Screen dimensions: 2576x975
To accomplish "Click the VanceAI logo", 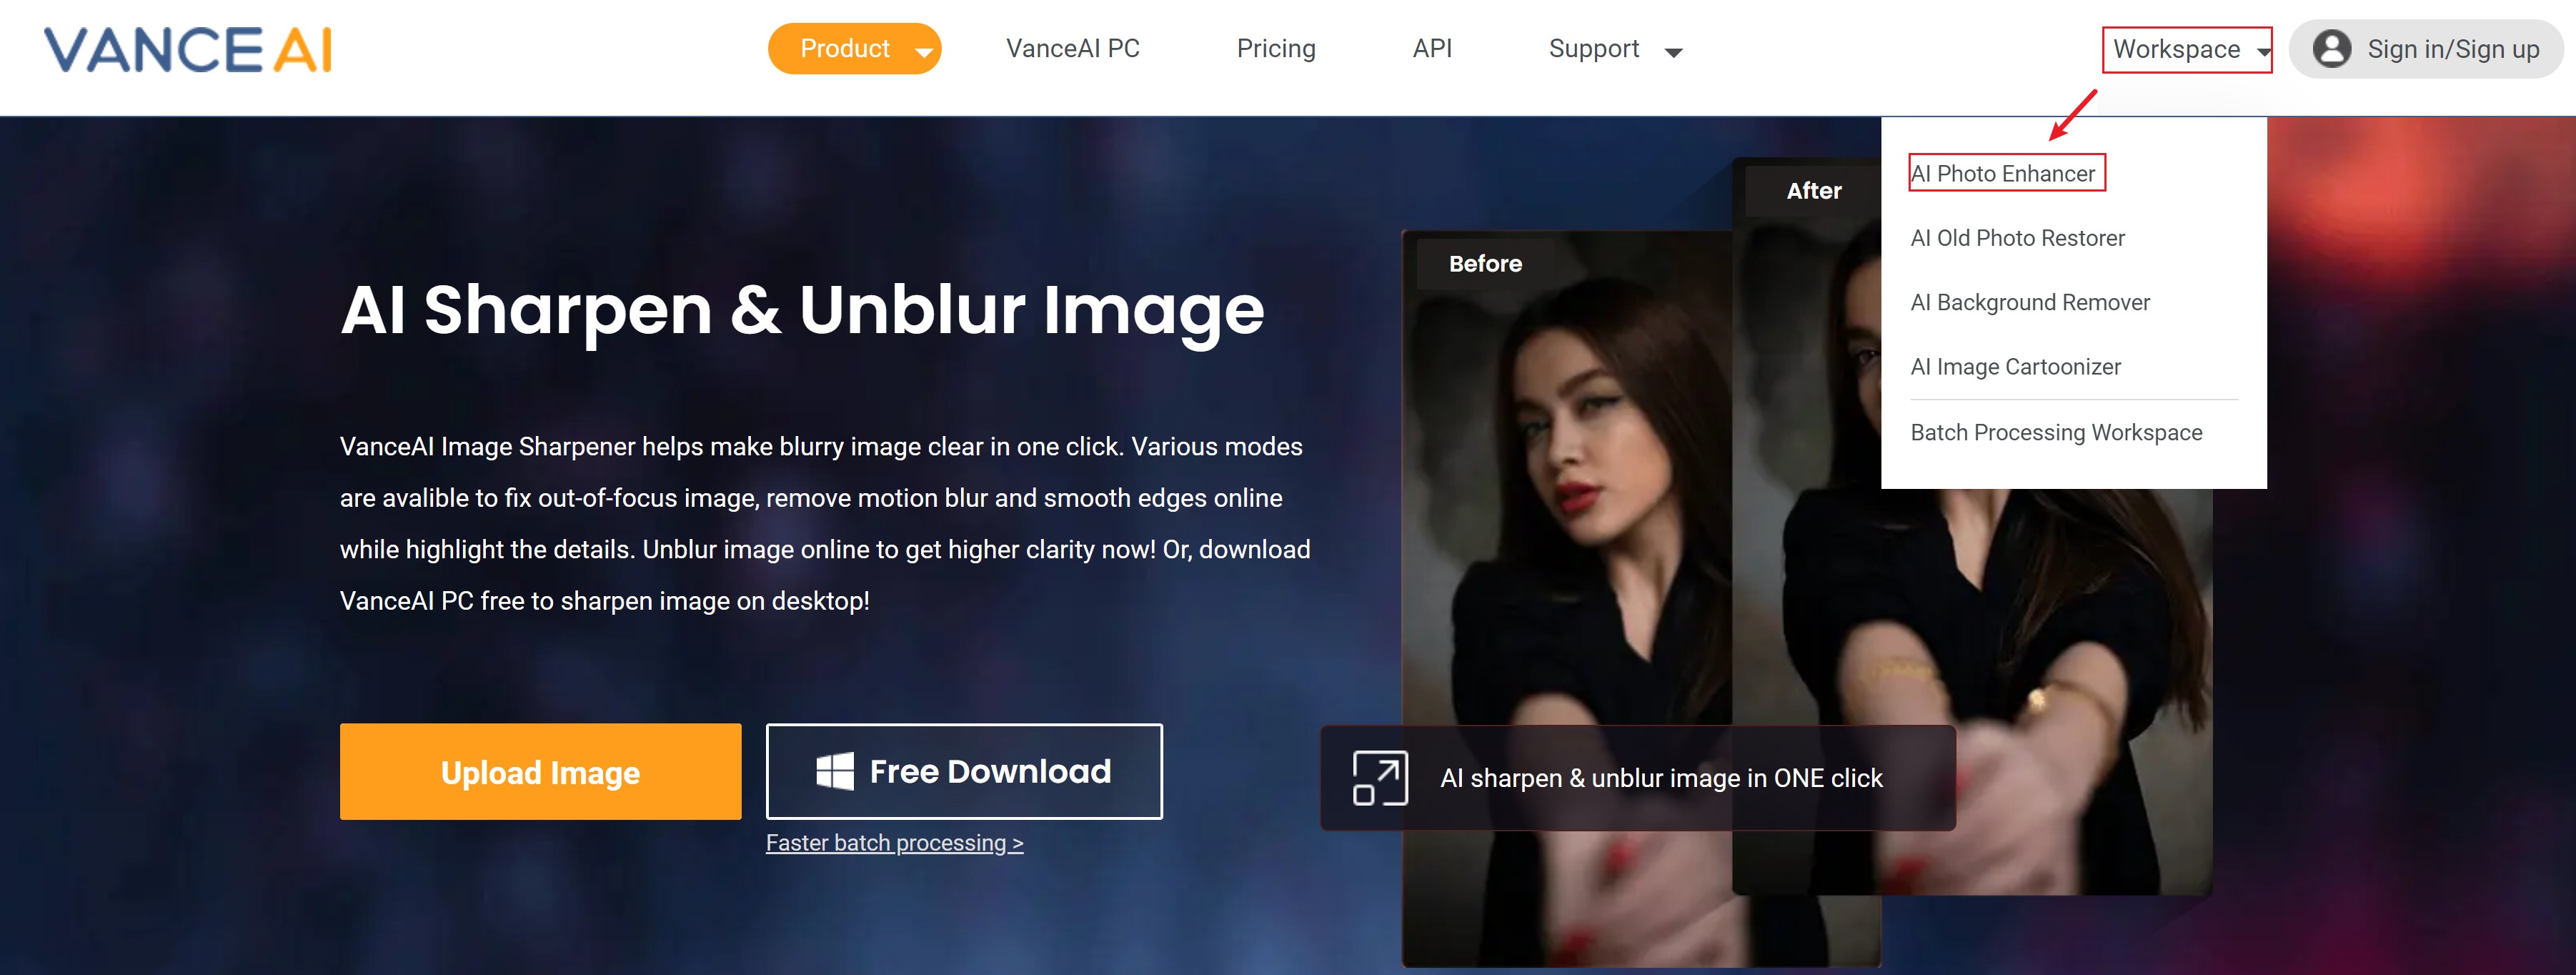I will [187, 49].
